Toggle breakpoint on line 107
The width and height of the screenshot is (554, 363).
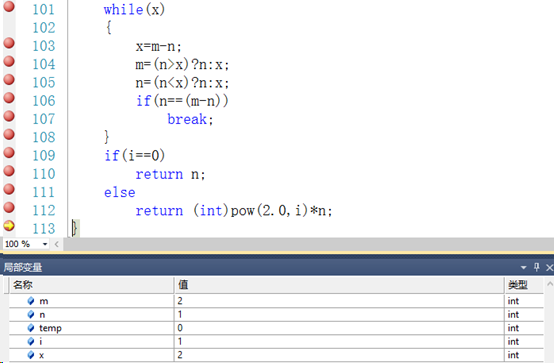(x=9, y=116)
